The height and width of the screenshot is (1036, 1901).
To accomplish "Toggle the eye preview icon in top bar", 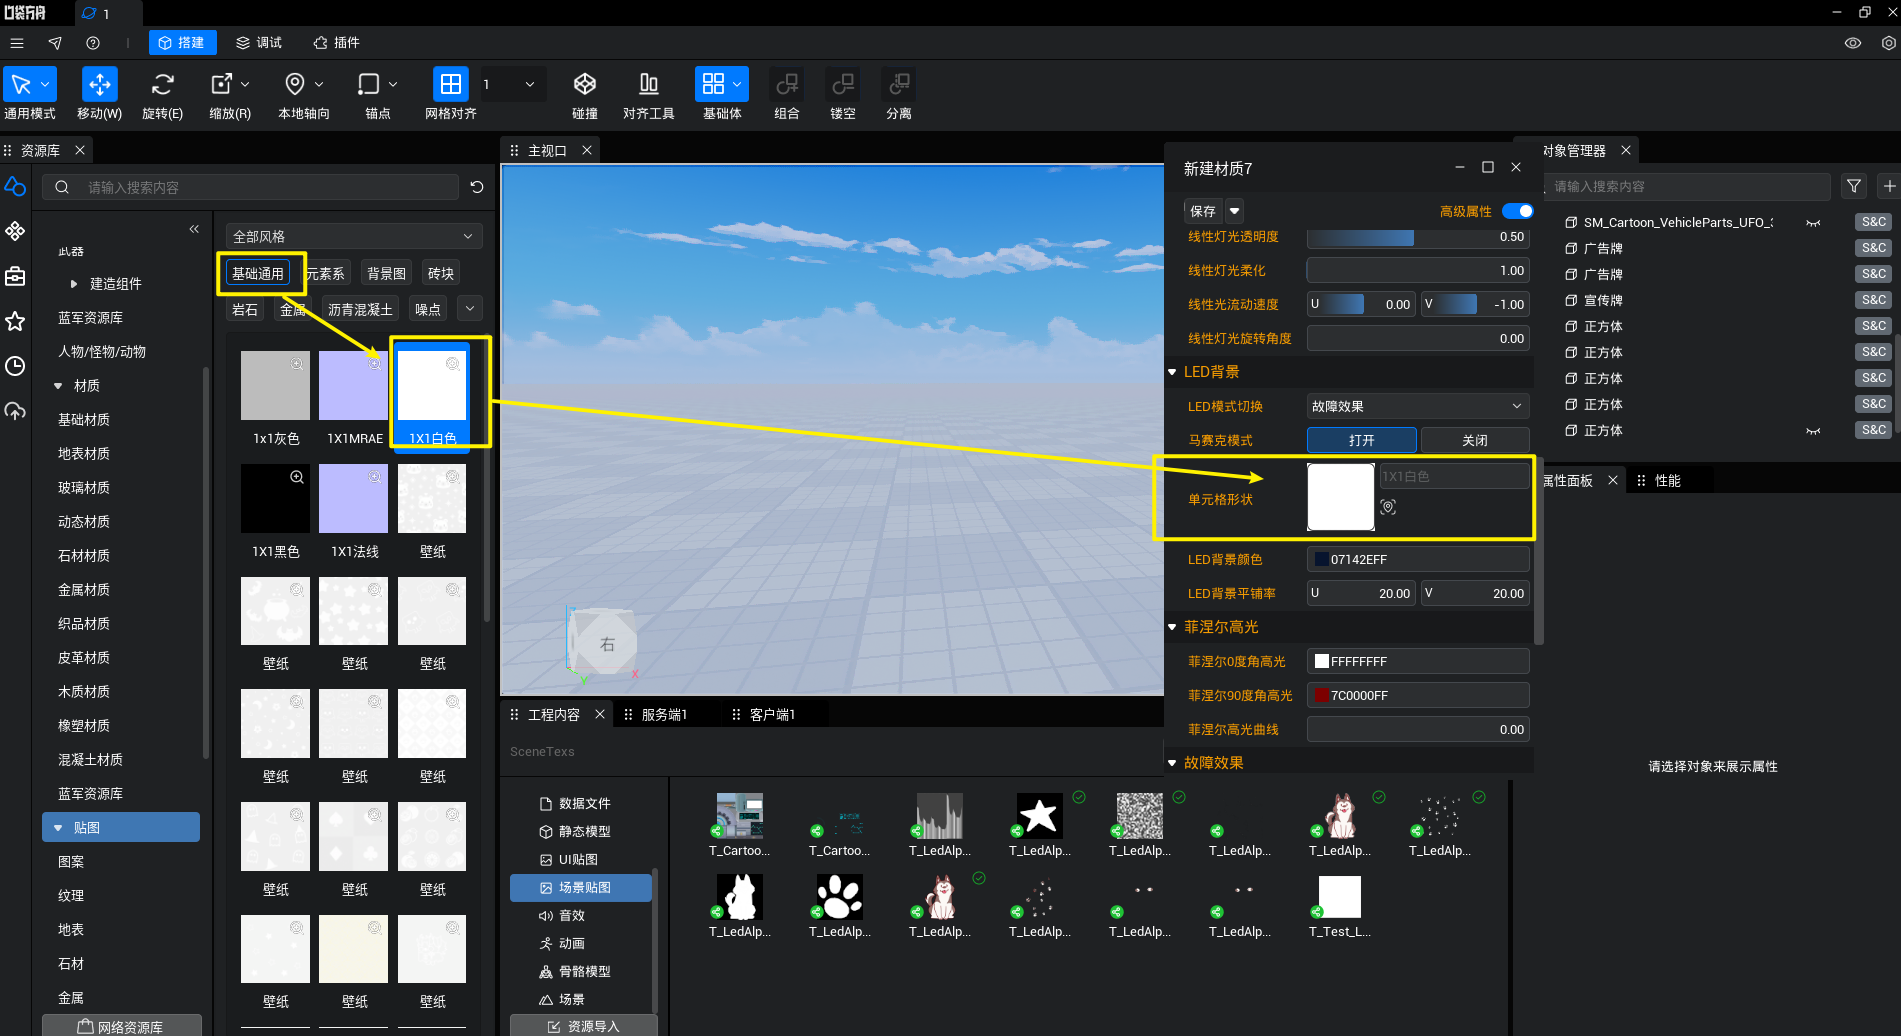I will pos(1853,43).
